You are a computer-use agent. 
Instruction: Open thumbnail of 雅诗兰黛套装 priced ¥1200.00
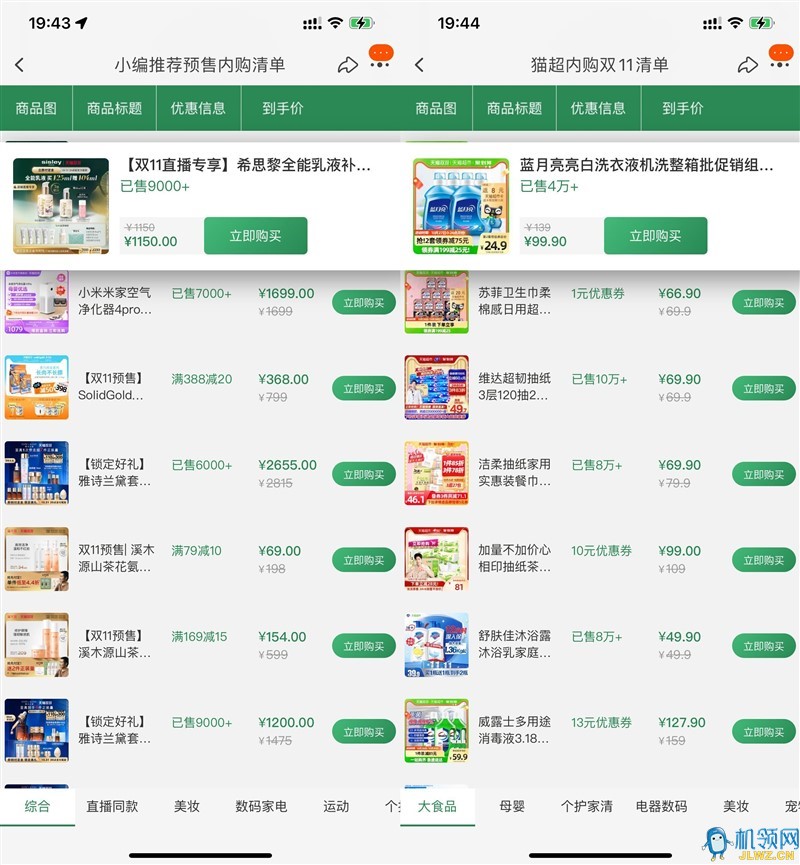(x=36, y=730)
